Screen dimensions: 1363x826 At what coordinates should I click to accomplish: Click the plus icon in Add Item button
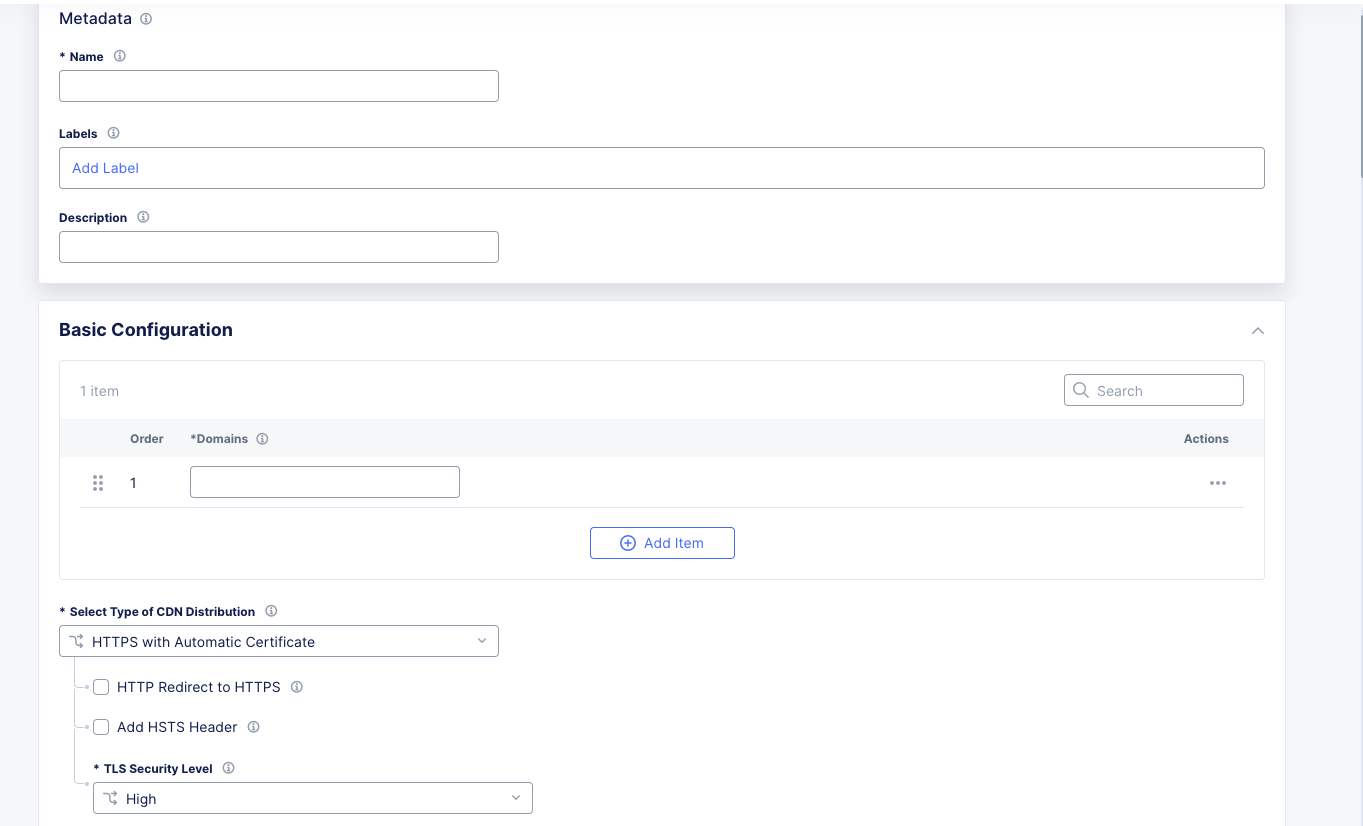(628, 543)
